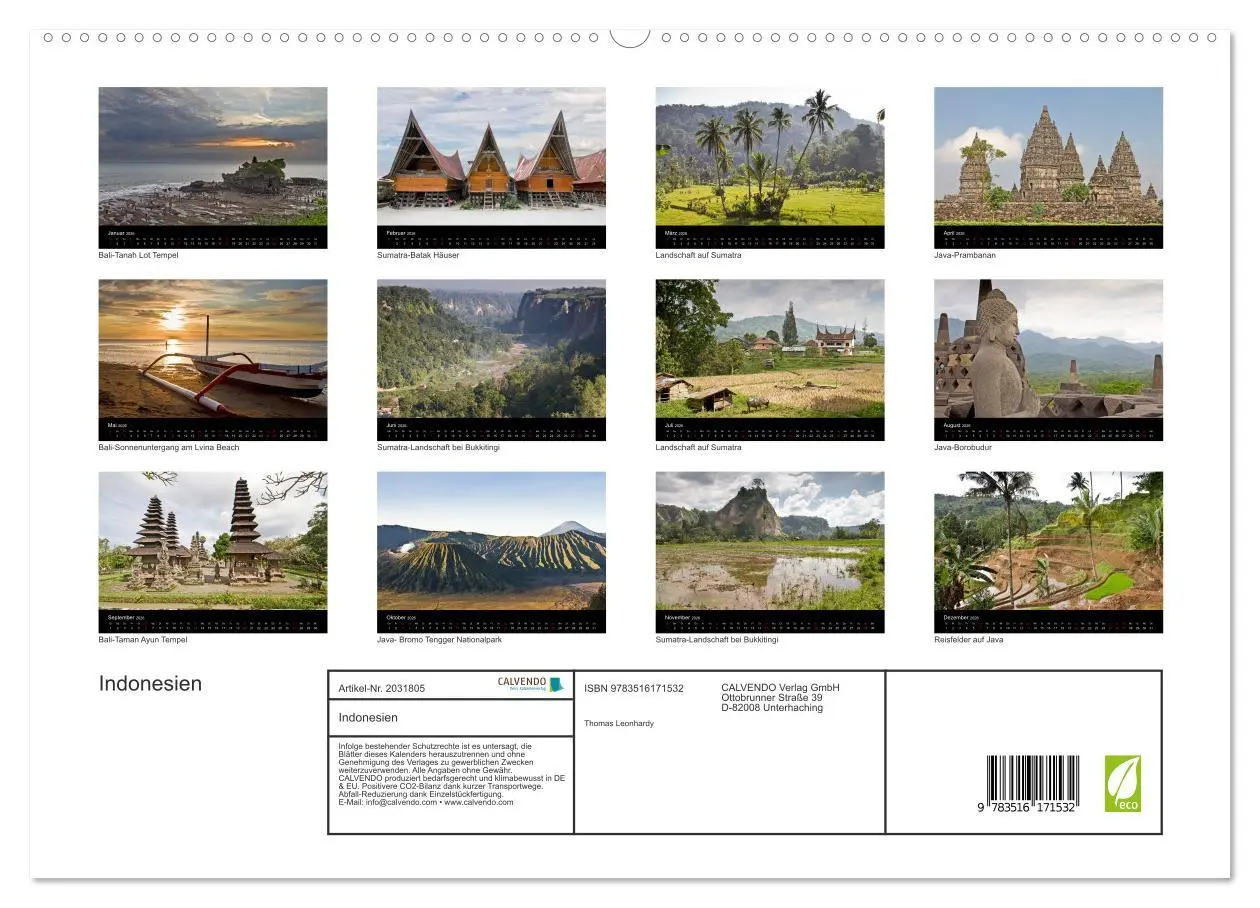The image size is (1260, 908).
Task: Open the Juni Bukittingi canyon photo
Action: [x=491, y=348]
